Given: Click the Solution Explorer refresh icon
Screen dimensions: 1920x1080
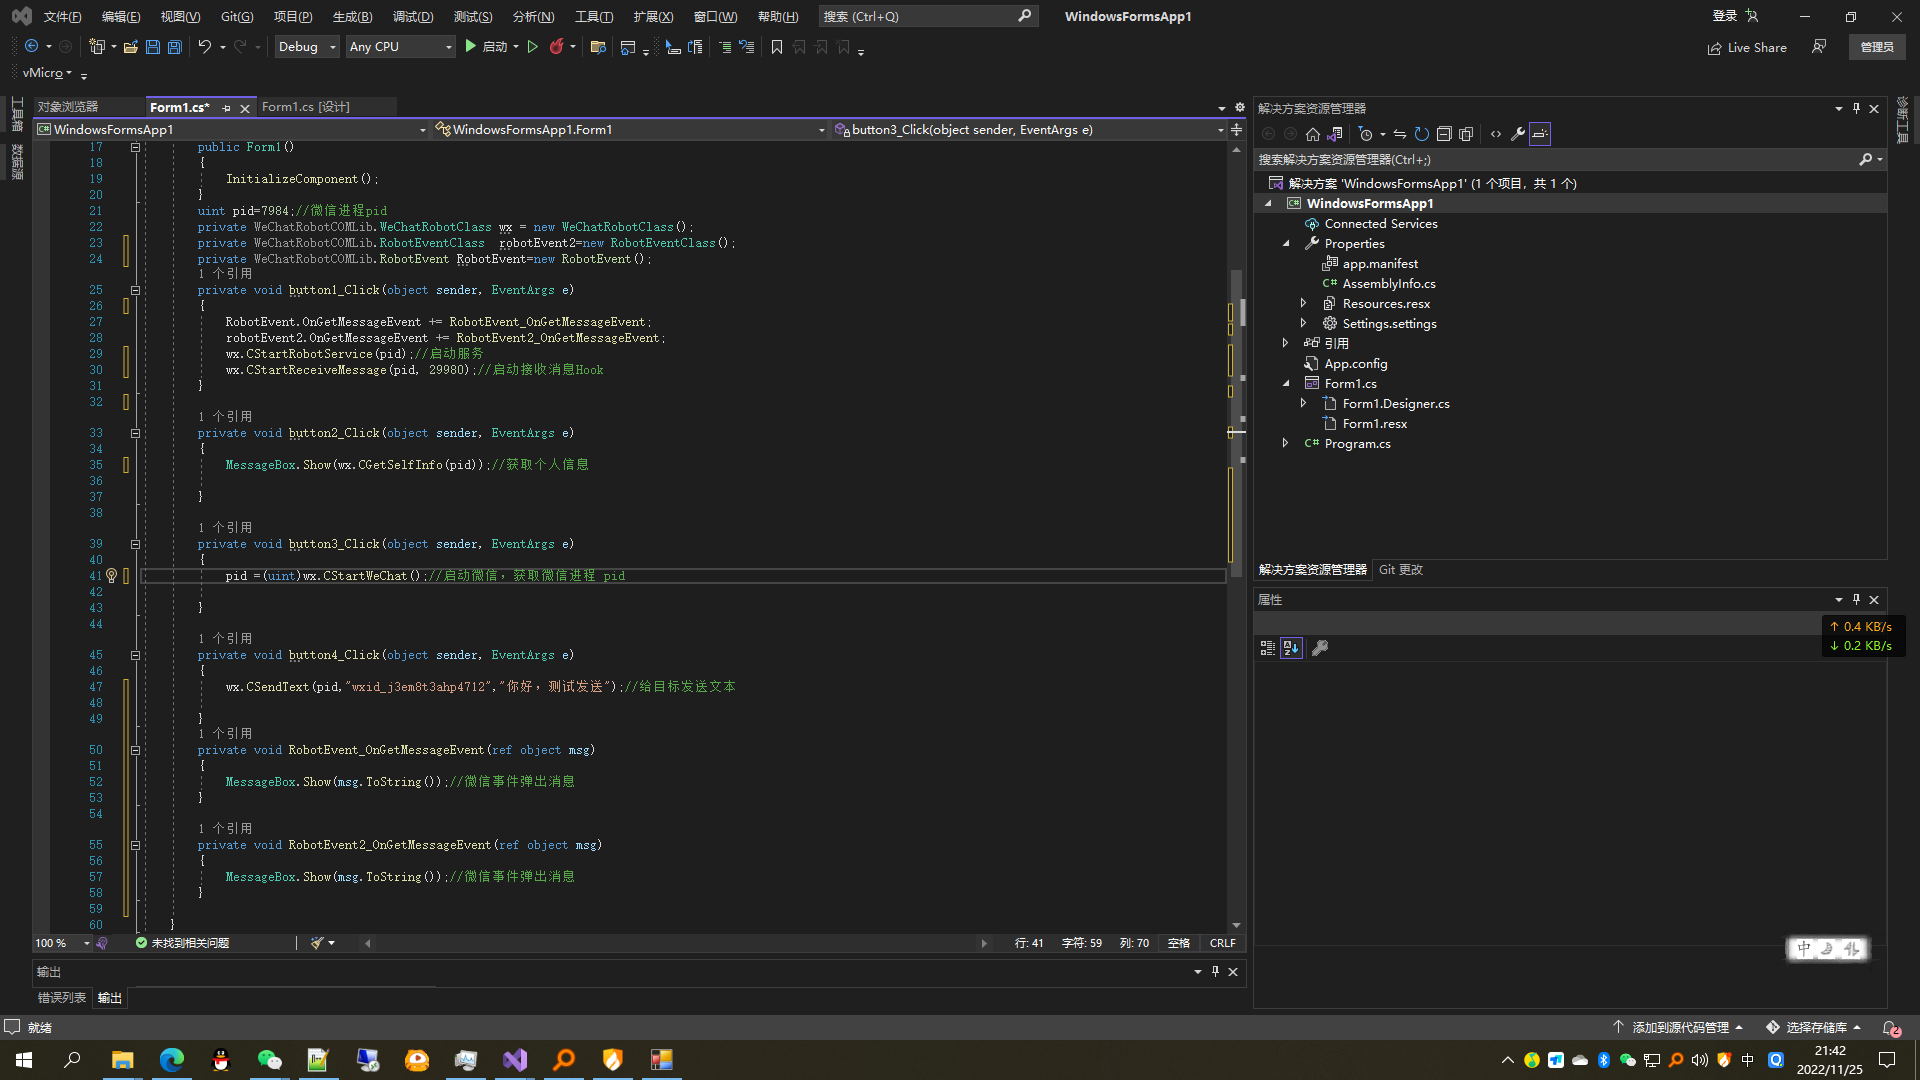Looking at the screenshot, I should click(1421, 134).
